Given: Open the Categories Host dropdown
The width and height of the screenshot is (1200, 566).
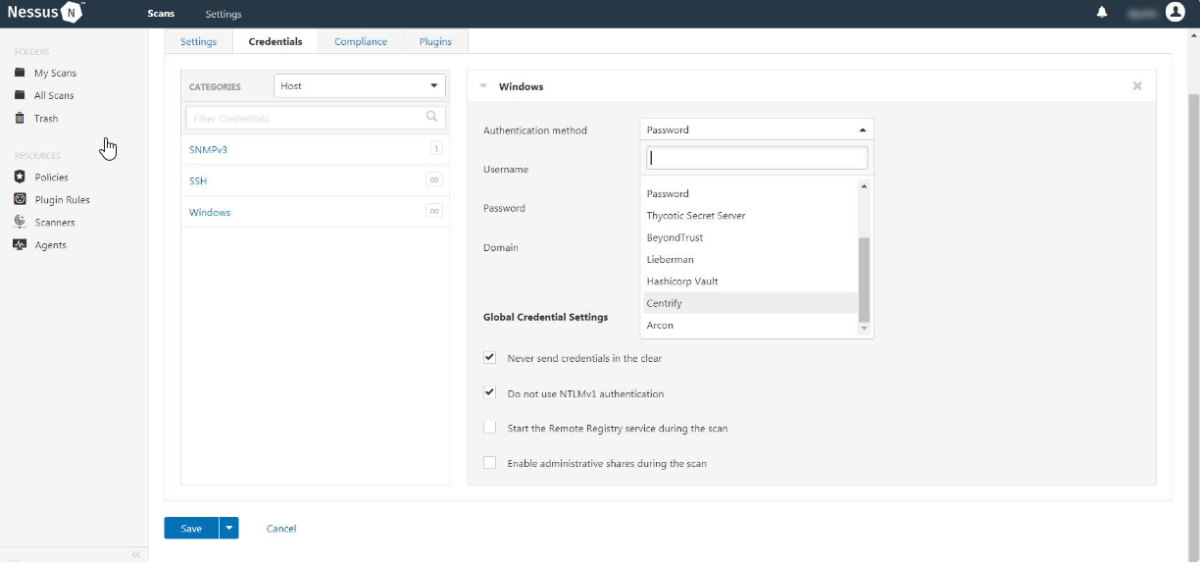Looking at the screenshot, I should 359,86.
